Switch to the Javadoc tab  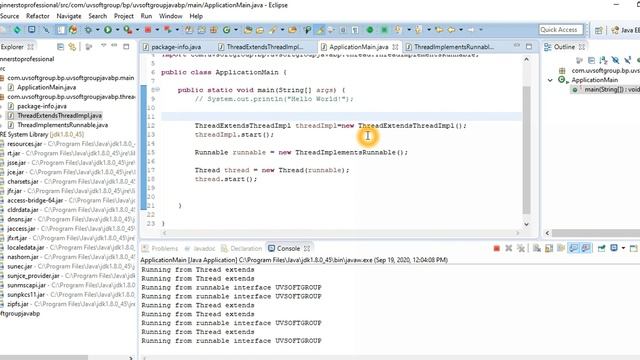200,249
